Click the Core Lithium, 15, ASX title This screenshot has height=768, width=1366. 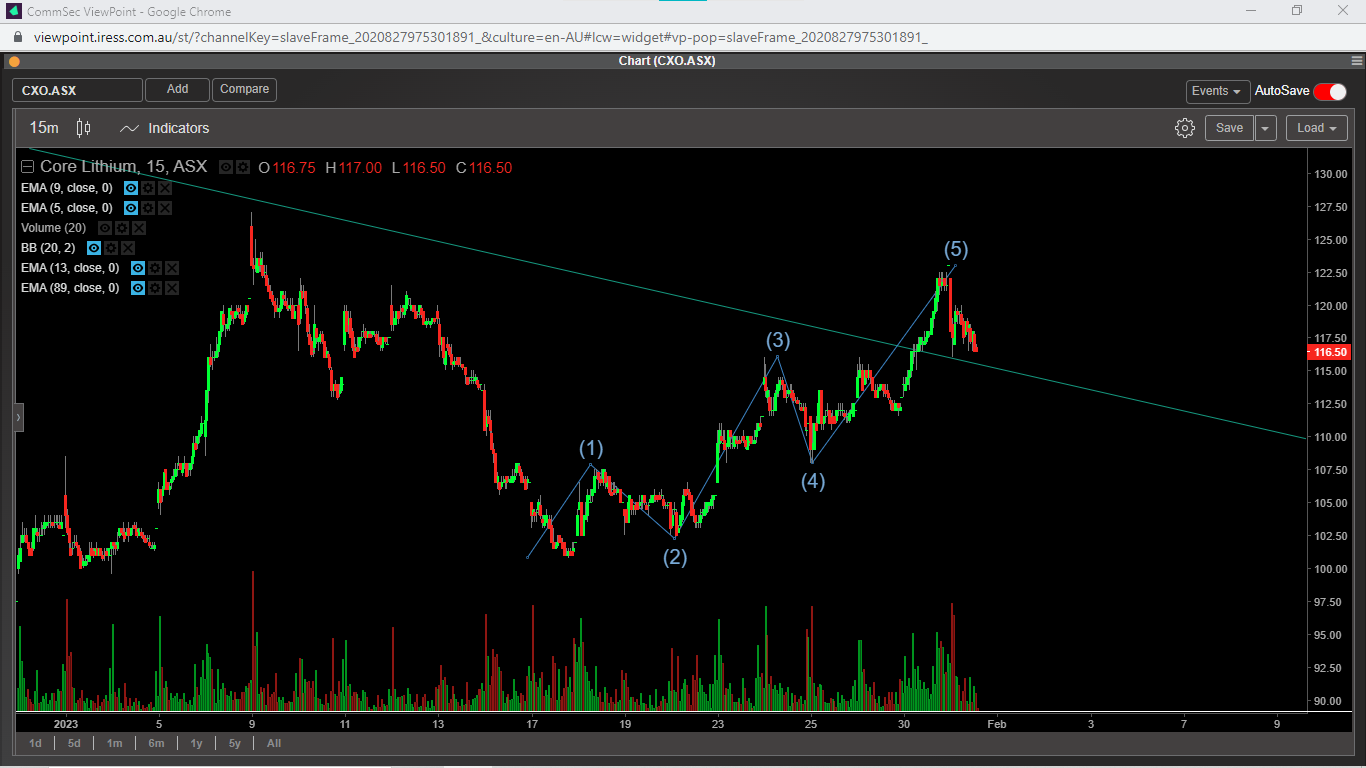(x=123, y=167)
